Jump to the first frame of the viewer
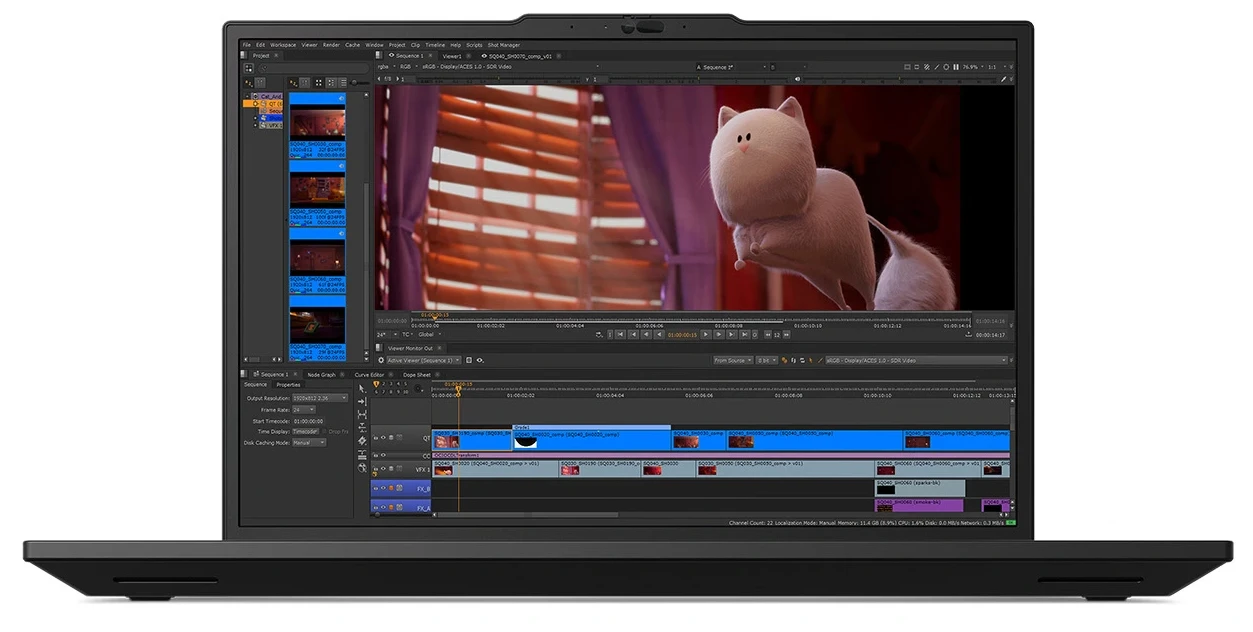1253x632 pixels. point(621,334)
